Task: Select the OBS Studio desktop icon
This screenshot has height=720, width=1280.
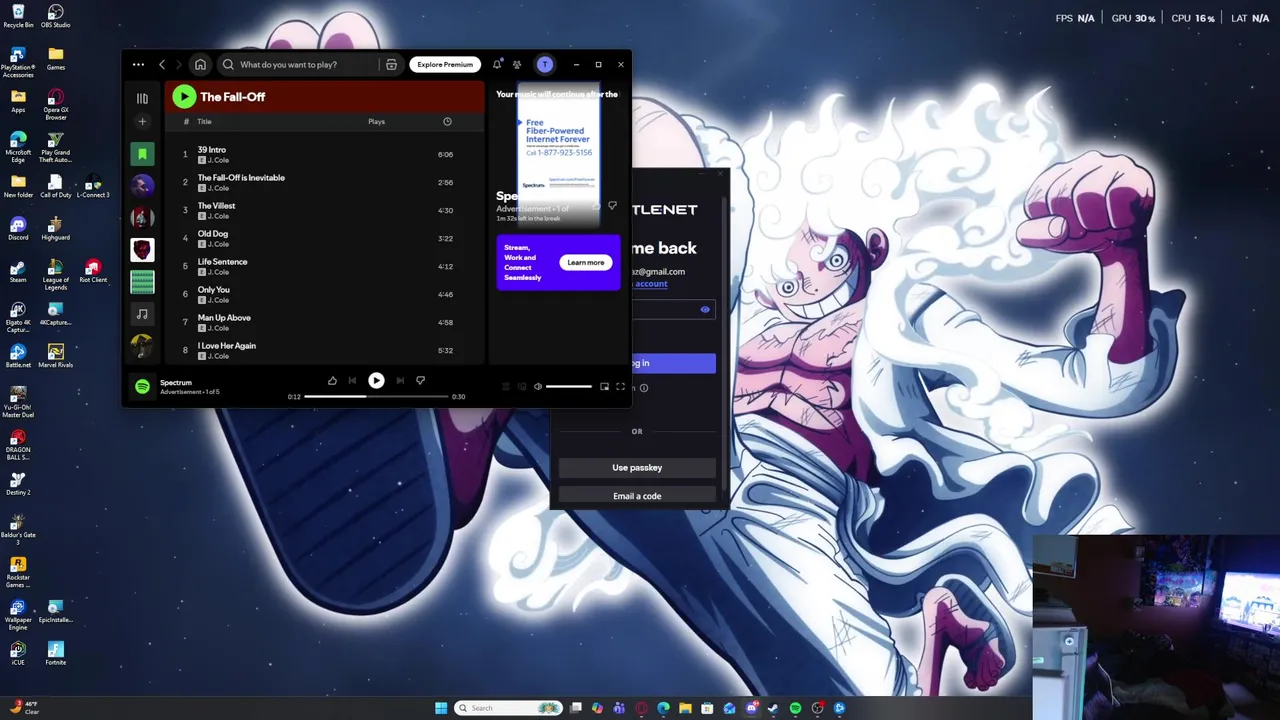Action: click(56, 17)
